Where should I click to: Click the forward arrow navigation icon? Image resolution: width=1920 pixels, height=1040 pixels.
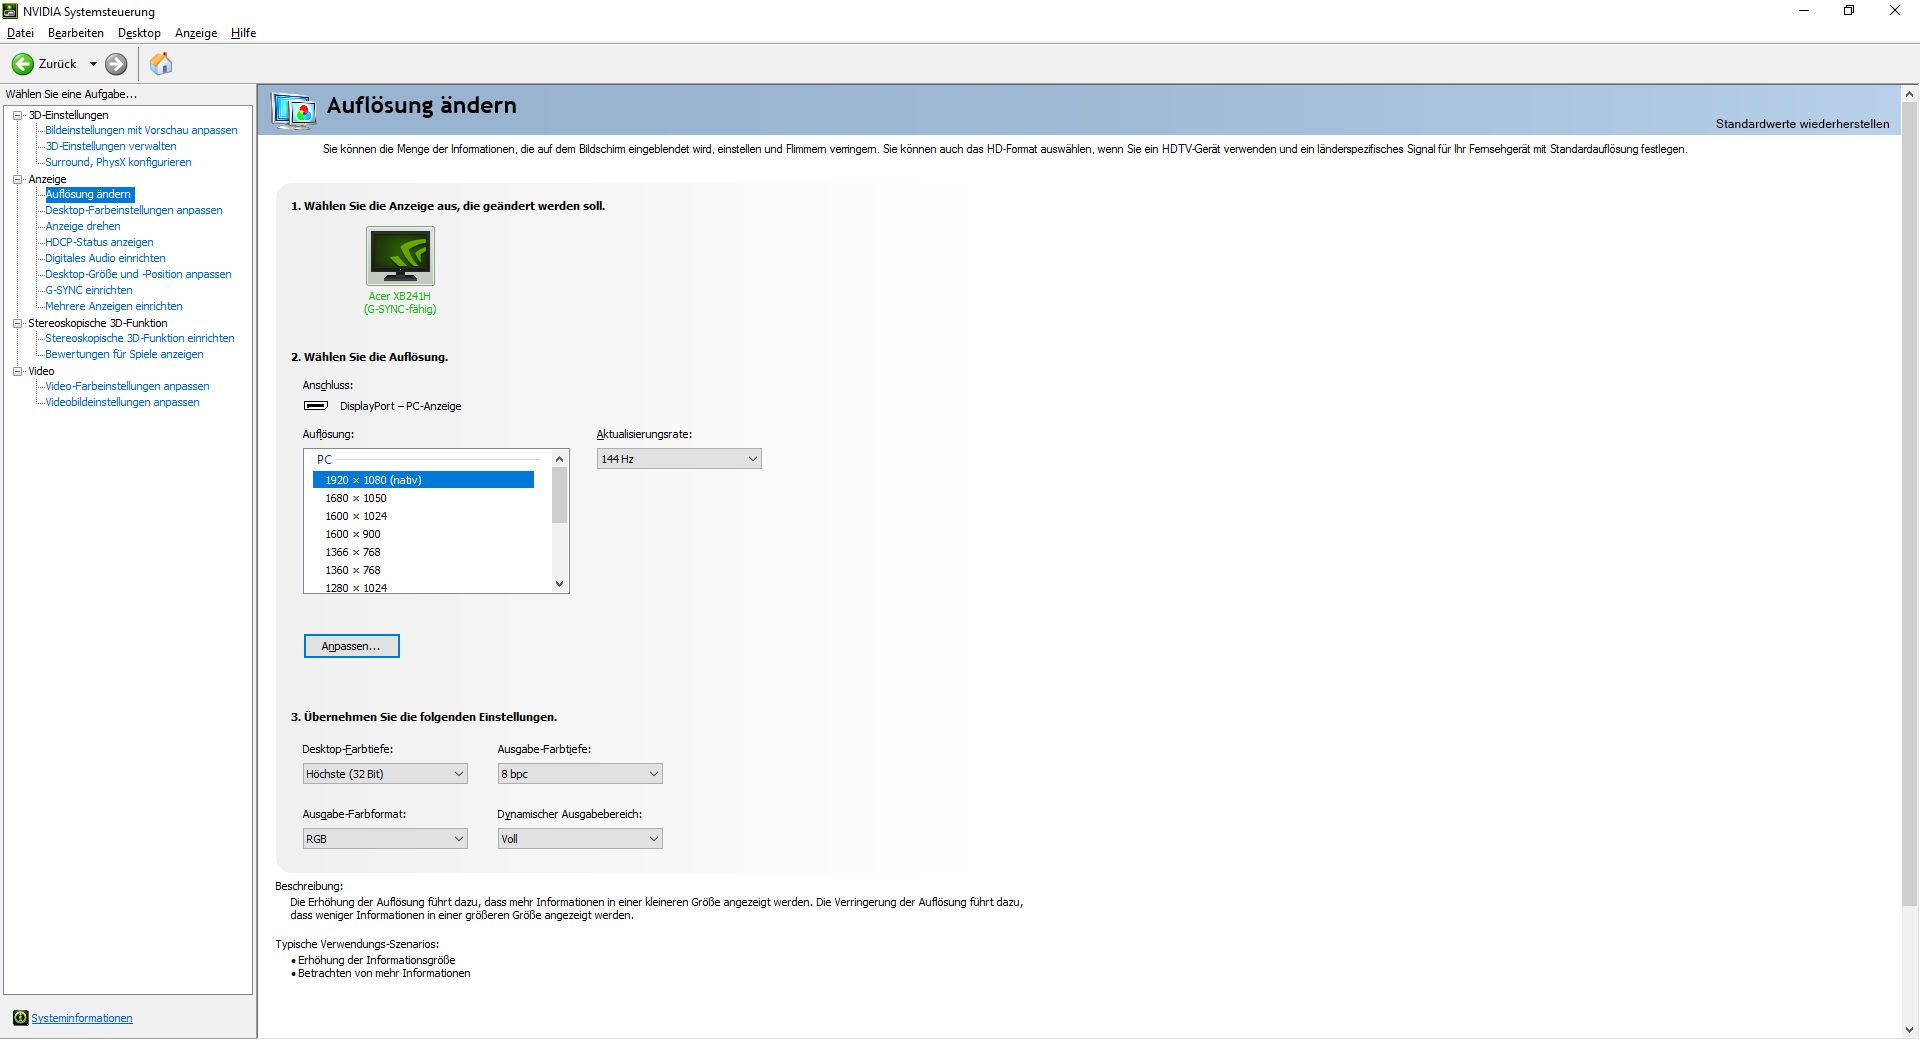coord(116,64)
